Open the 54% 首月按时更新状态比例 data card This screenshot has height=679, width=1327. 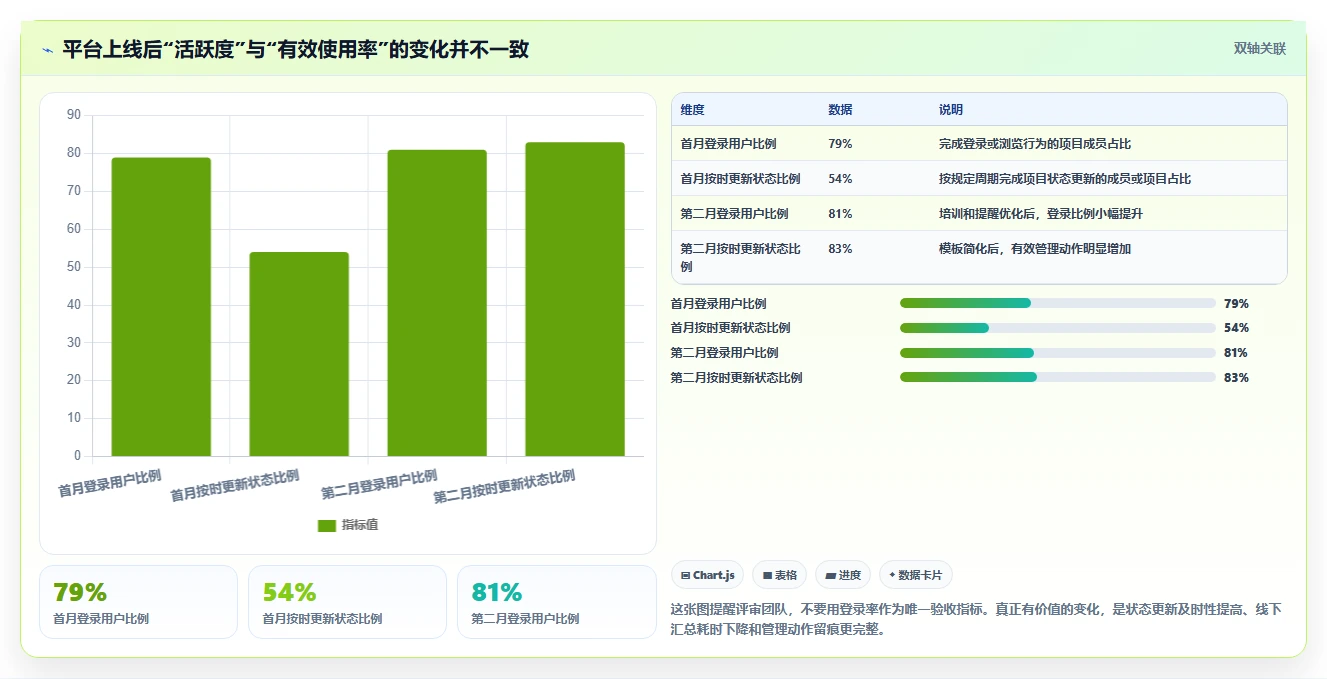pyautogui.click(x=347, y=602)
